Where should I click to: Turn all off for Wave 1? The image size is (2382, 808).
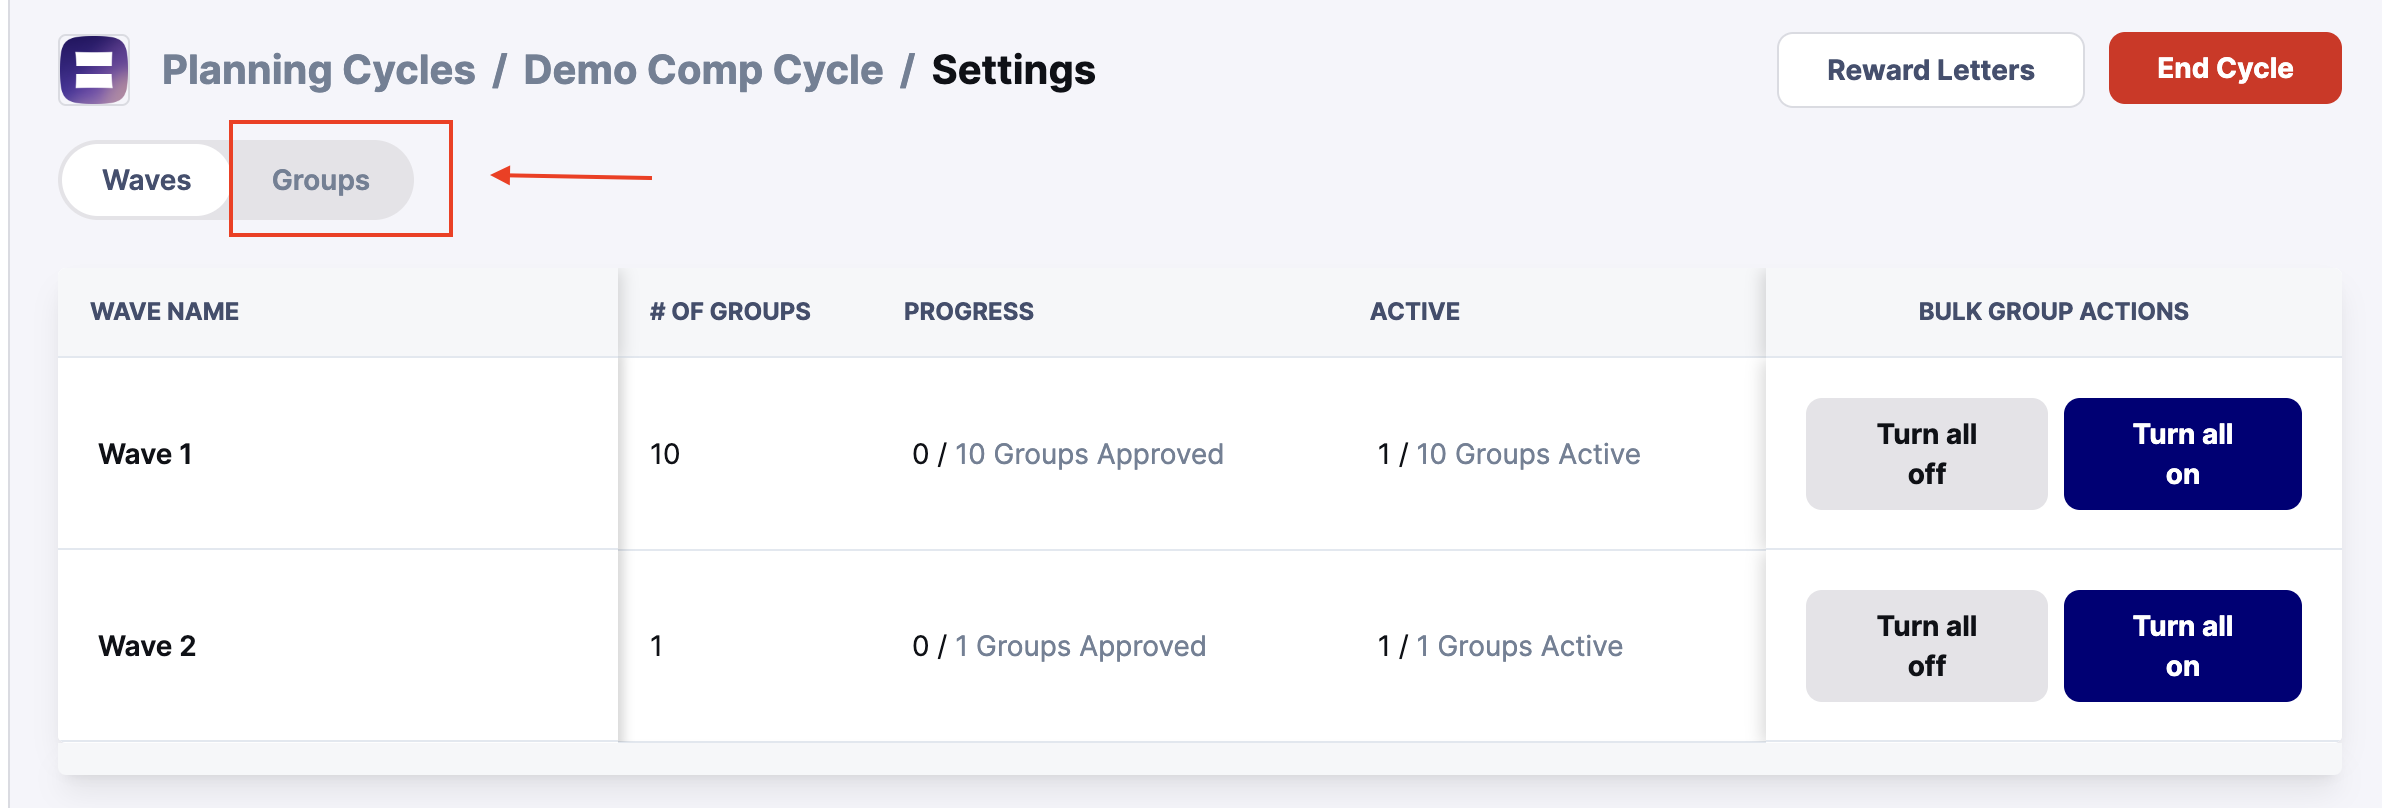(x=1926, y=454)
